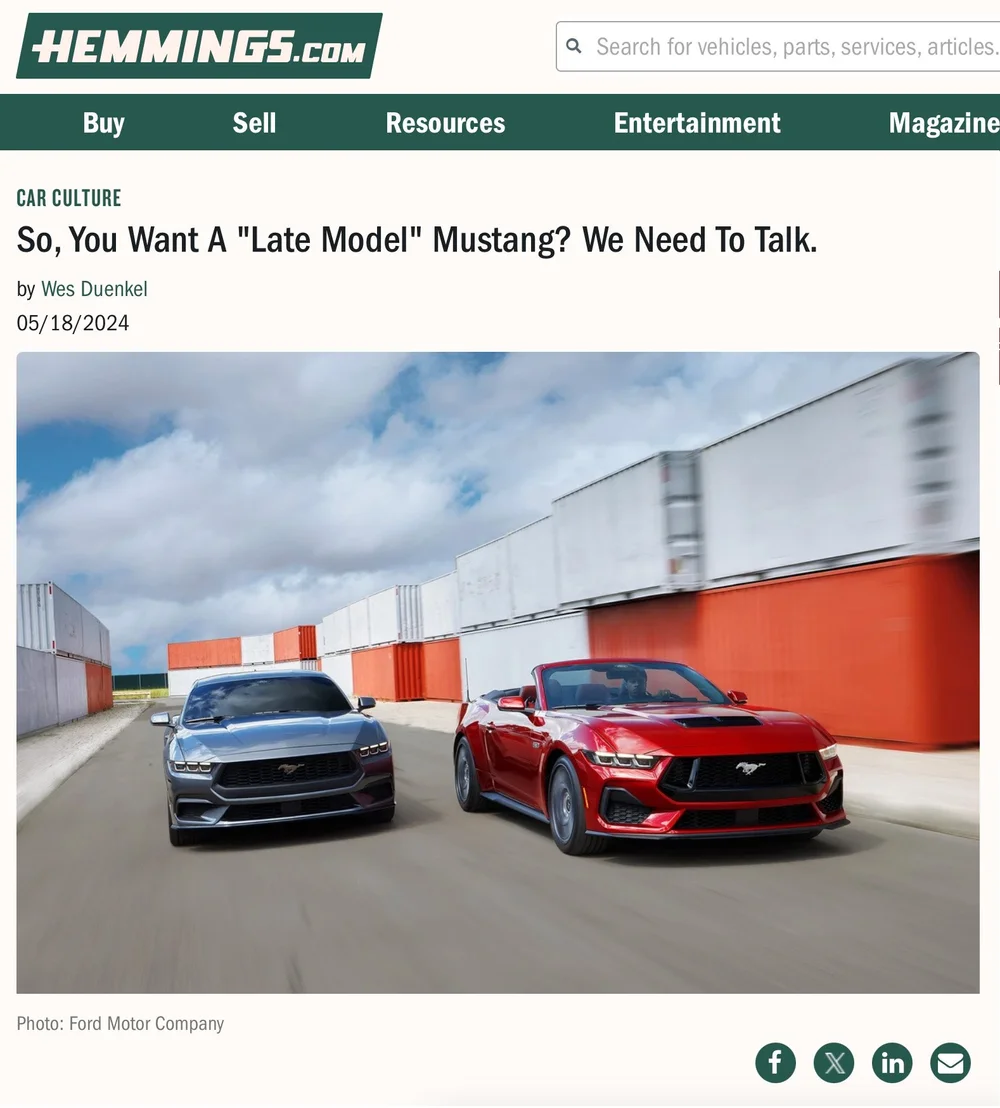Viewport: 1000px width, 1108px height.
Task: Open the Entertainment menu
Action: pos(697,123)
